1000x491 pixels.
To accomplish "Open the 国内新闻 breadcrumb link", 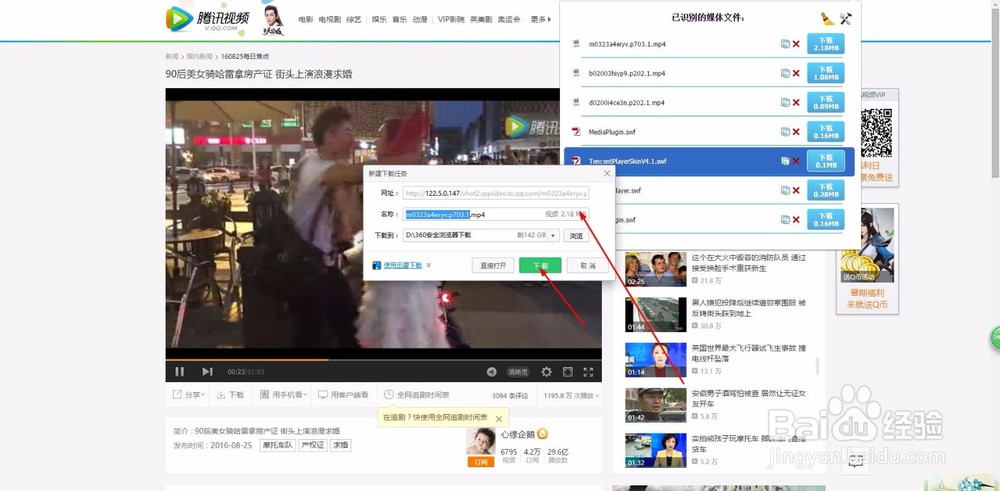I will pos(199,57).
